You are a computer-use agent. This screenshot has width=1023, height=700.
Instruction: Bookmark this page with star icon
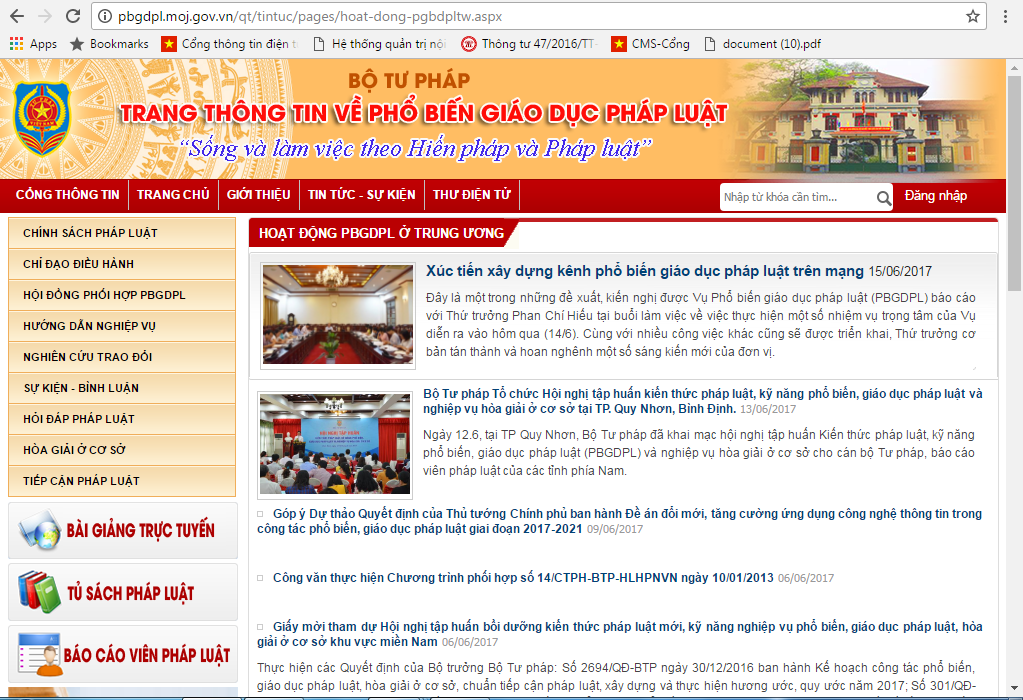pos(972,16)
